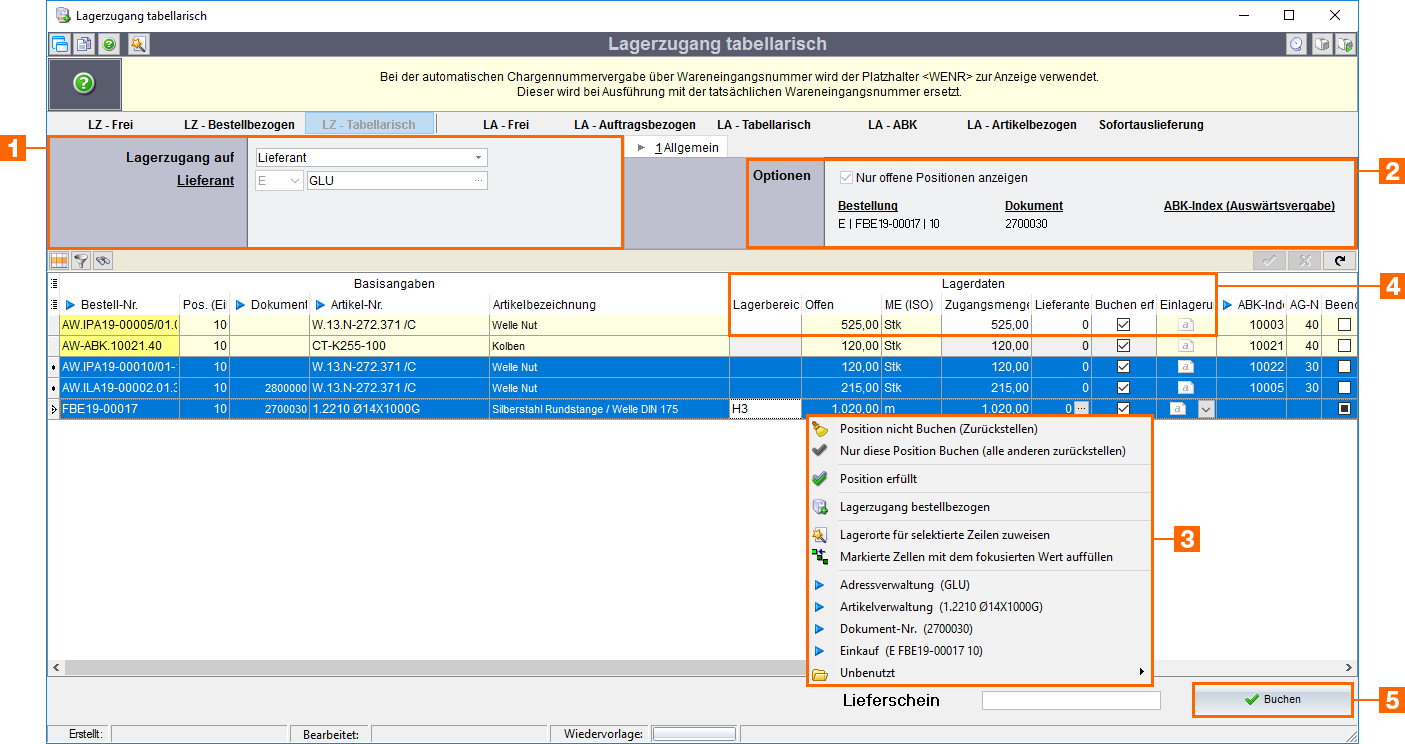Screen dimensions: 1405x744
Task: Click the horizontal scrollbar left arrow
Action: pos(55,667)
